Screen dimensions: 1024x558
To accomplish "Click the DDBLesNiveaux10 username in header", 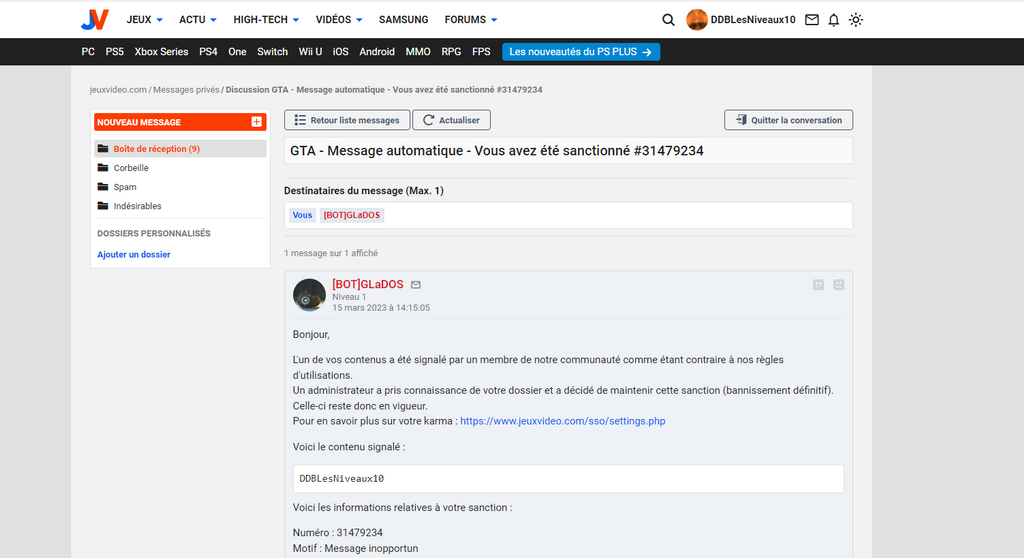I will point(753,20).
